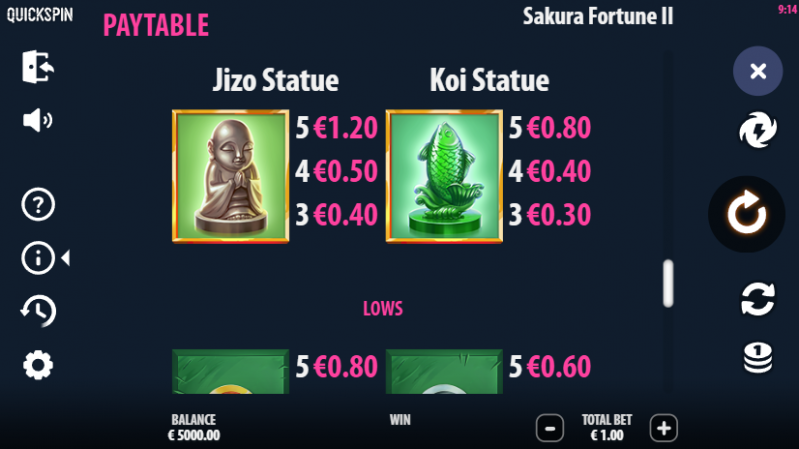Open the bet coin stack icon
This screenshot has height=449, width=799.
[758, 358]
